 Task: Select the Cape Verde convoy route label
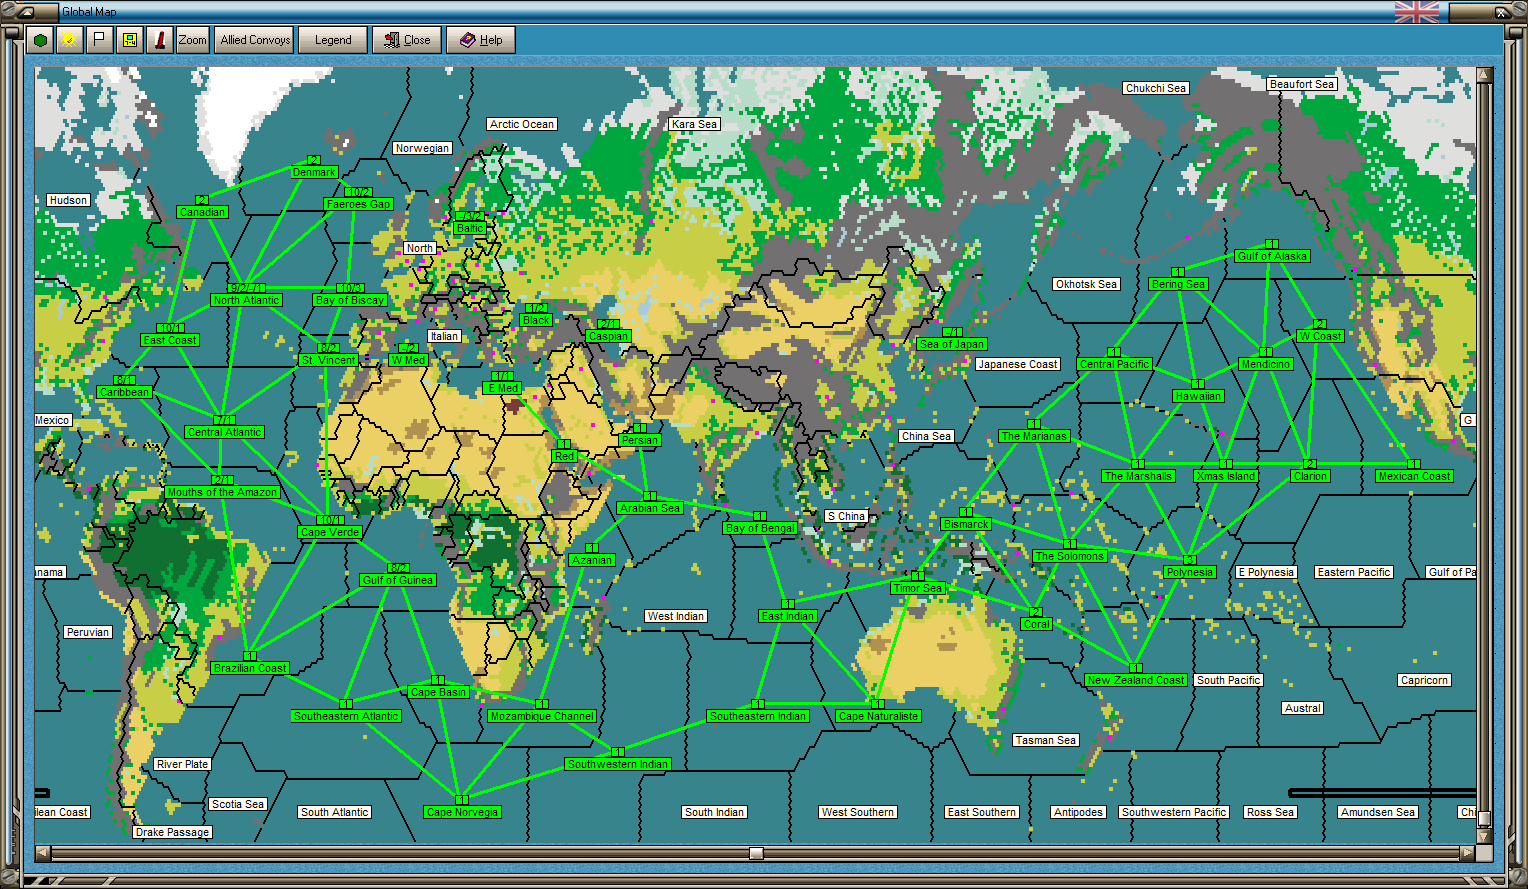point(329,533)
